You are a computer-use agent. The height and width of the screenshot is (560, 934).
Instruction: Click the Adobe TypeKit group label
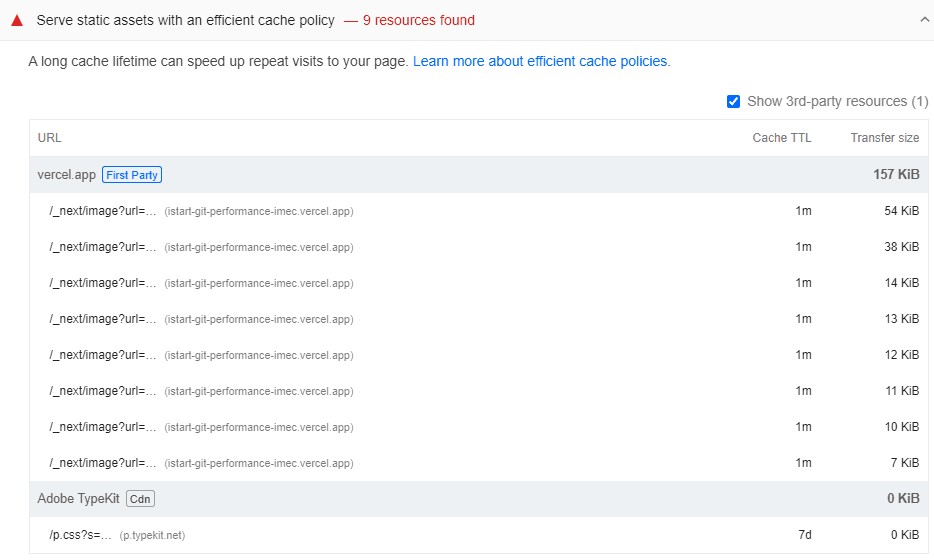[78, 499]
